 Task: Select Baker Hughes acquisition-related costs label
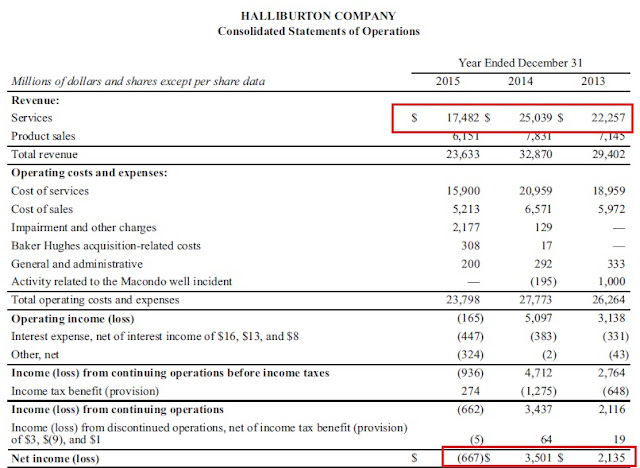[106, 246]
